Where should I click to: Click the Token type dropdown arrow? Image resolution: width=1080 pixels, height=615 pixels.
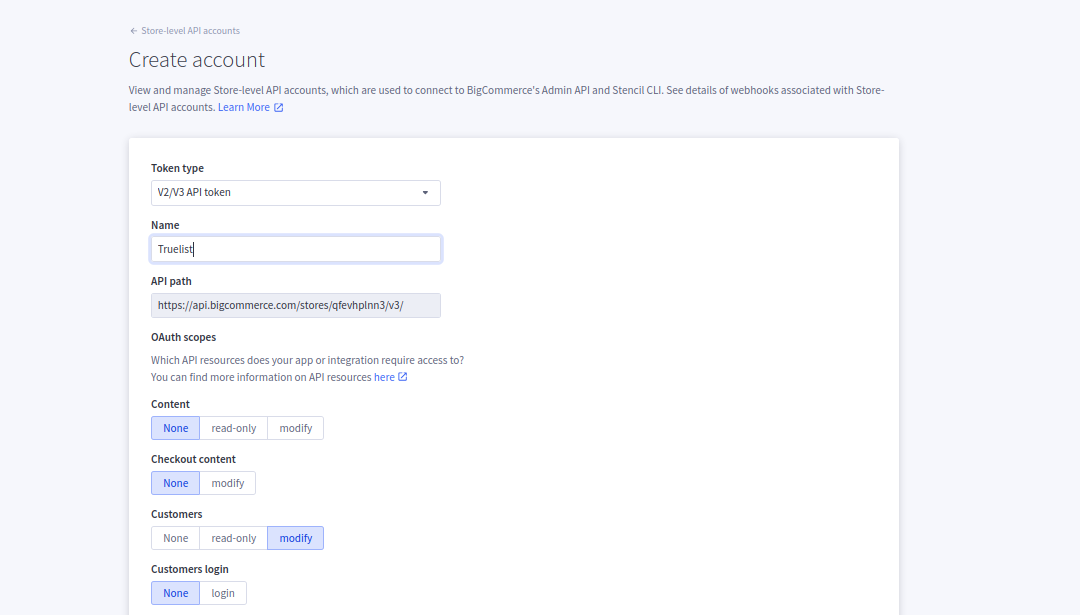(425, 193)
